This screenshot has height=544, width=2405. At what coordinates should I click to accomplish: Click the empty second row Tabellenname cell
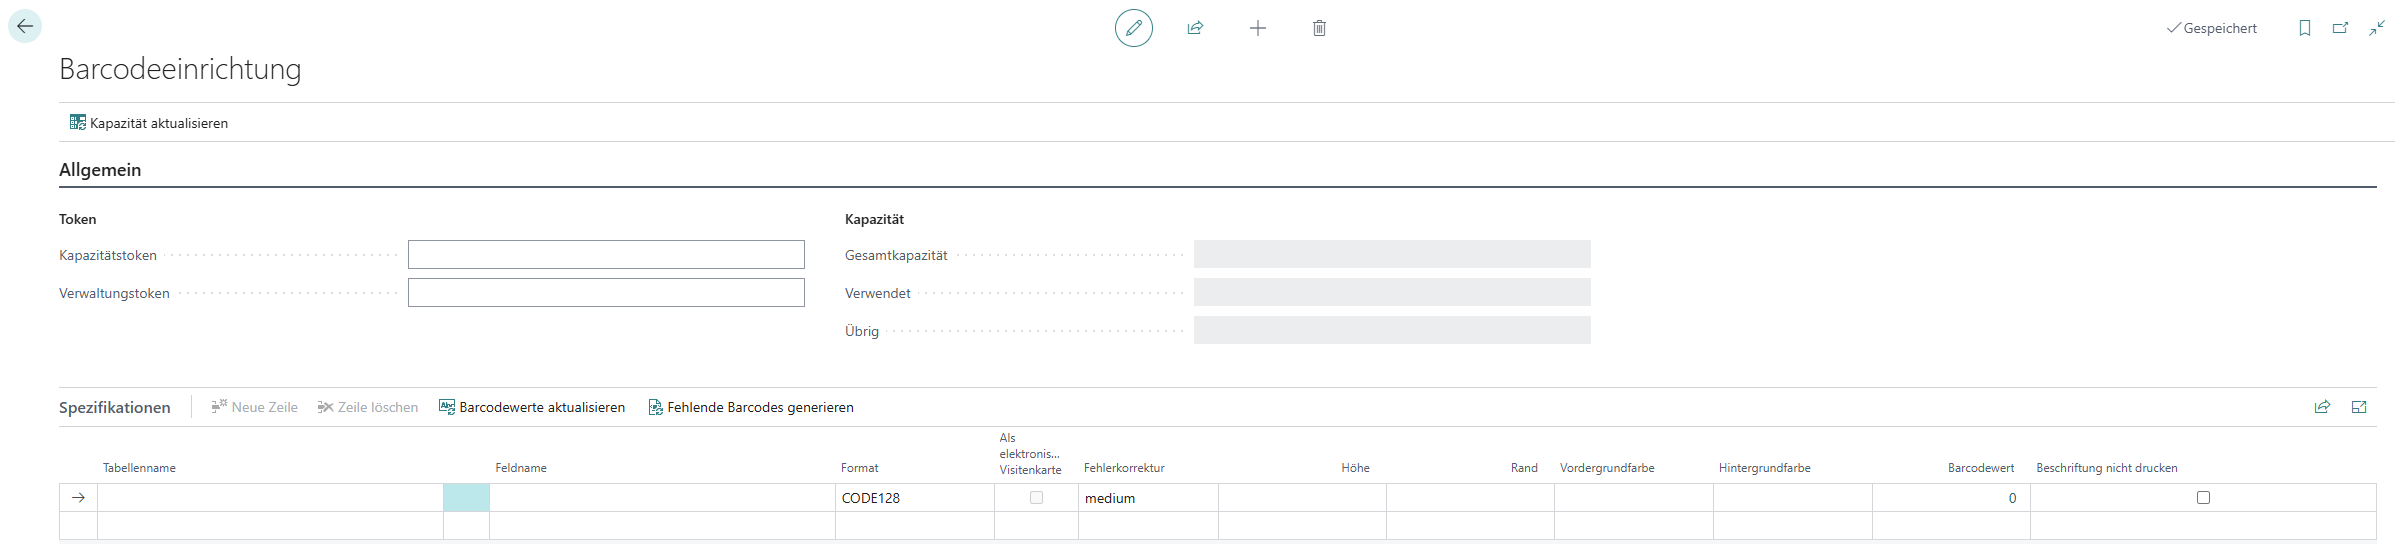click(270, 526)
